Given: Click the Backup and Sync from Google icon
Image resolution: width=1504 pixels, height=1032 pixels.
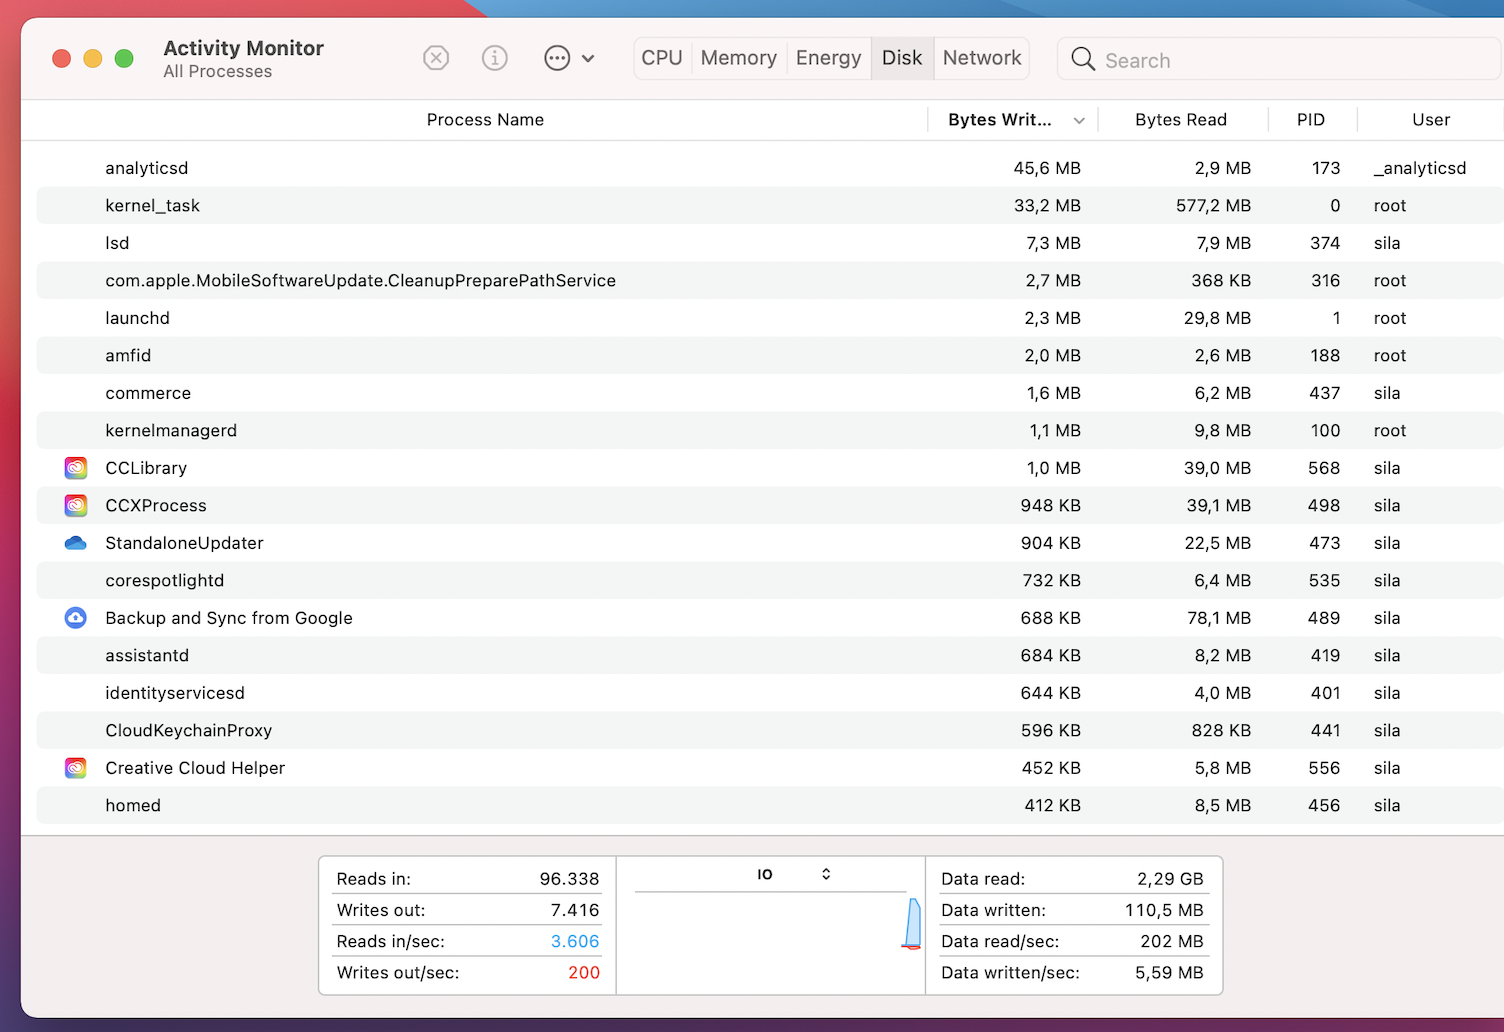Looking at the screenshot, I should point(76,618).
